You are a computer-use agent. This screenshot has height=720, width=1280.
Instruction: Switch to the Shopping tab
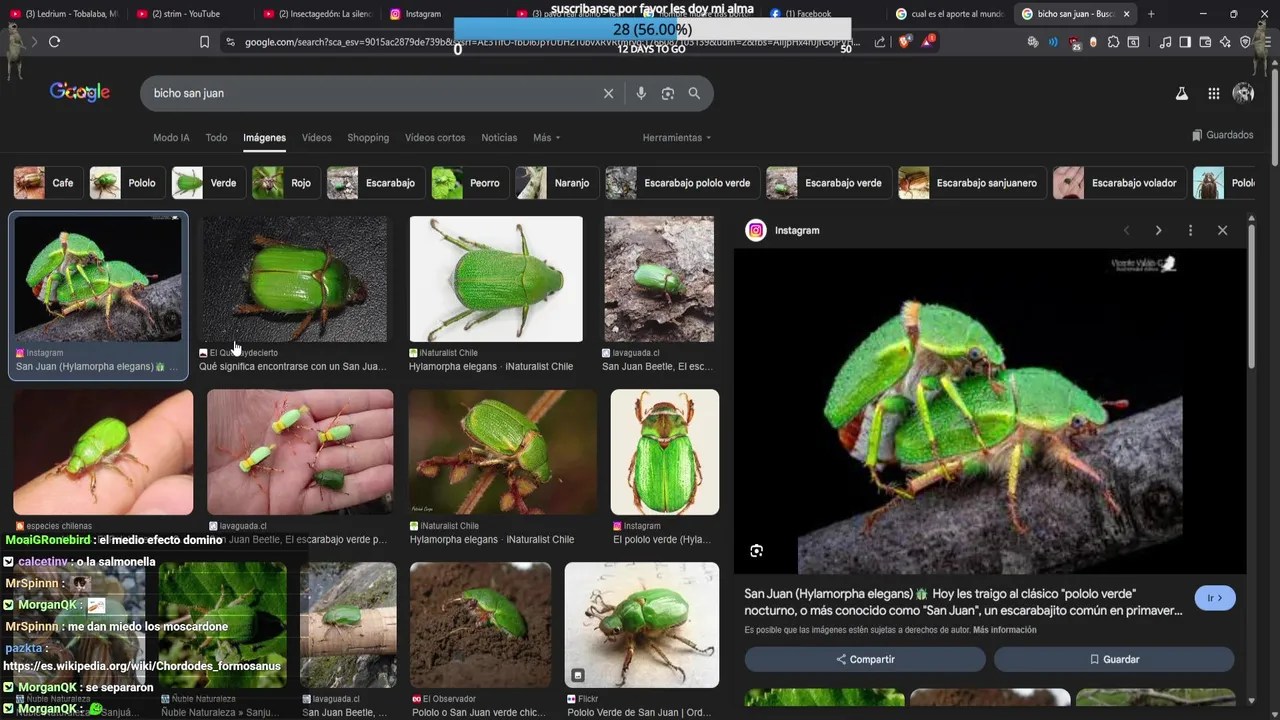[368, 138]
